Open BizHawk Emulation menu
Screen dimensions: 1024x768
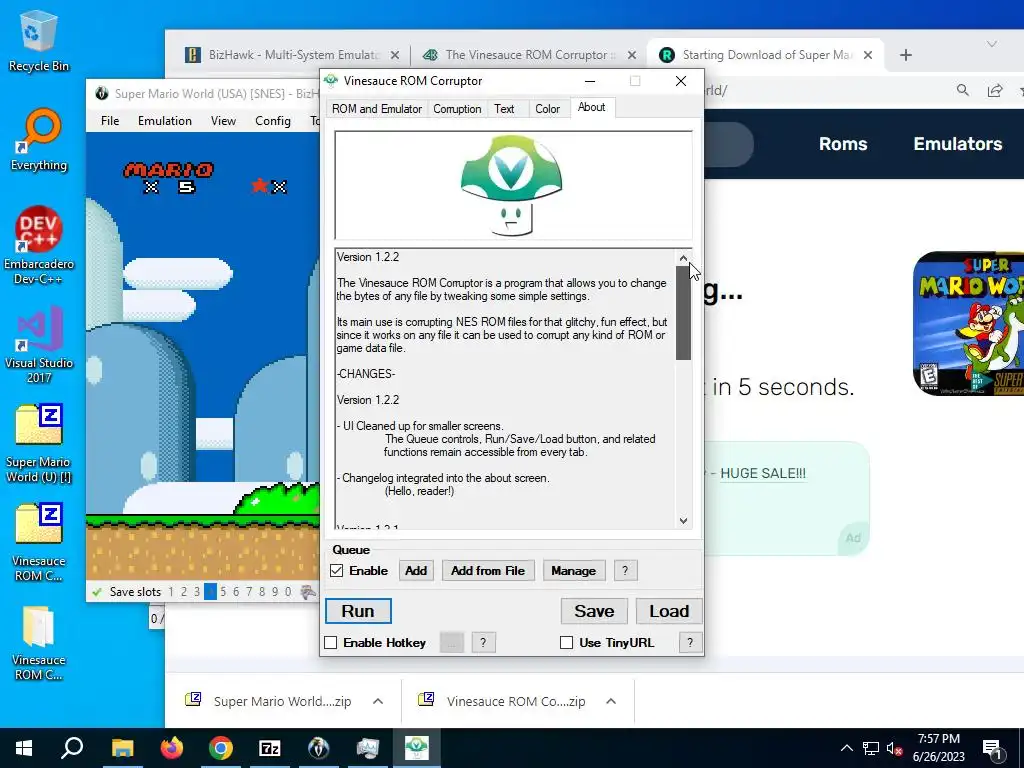click(x=165, y=121)
